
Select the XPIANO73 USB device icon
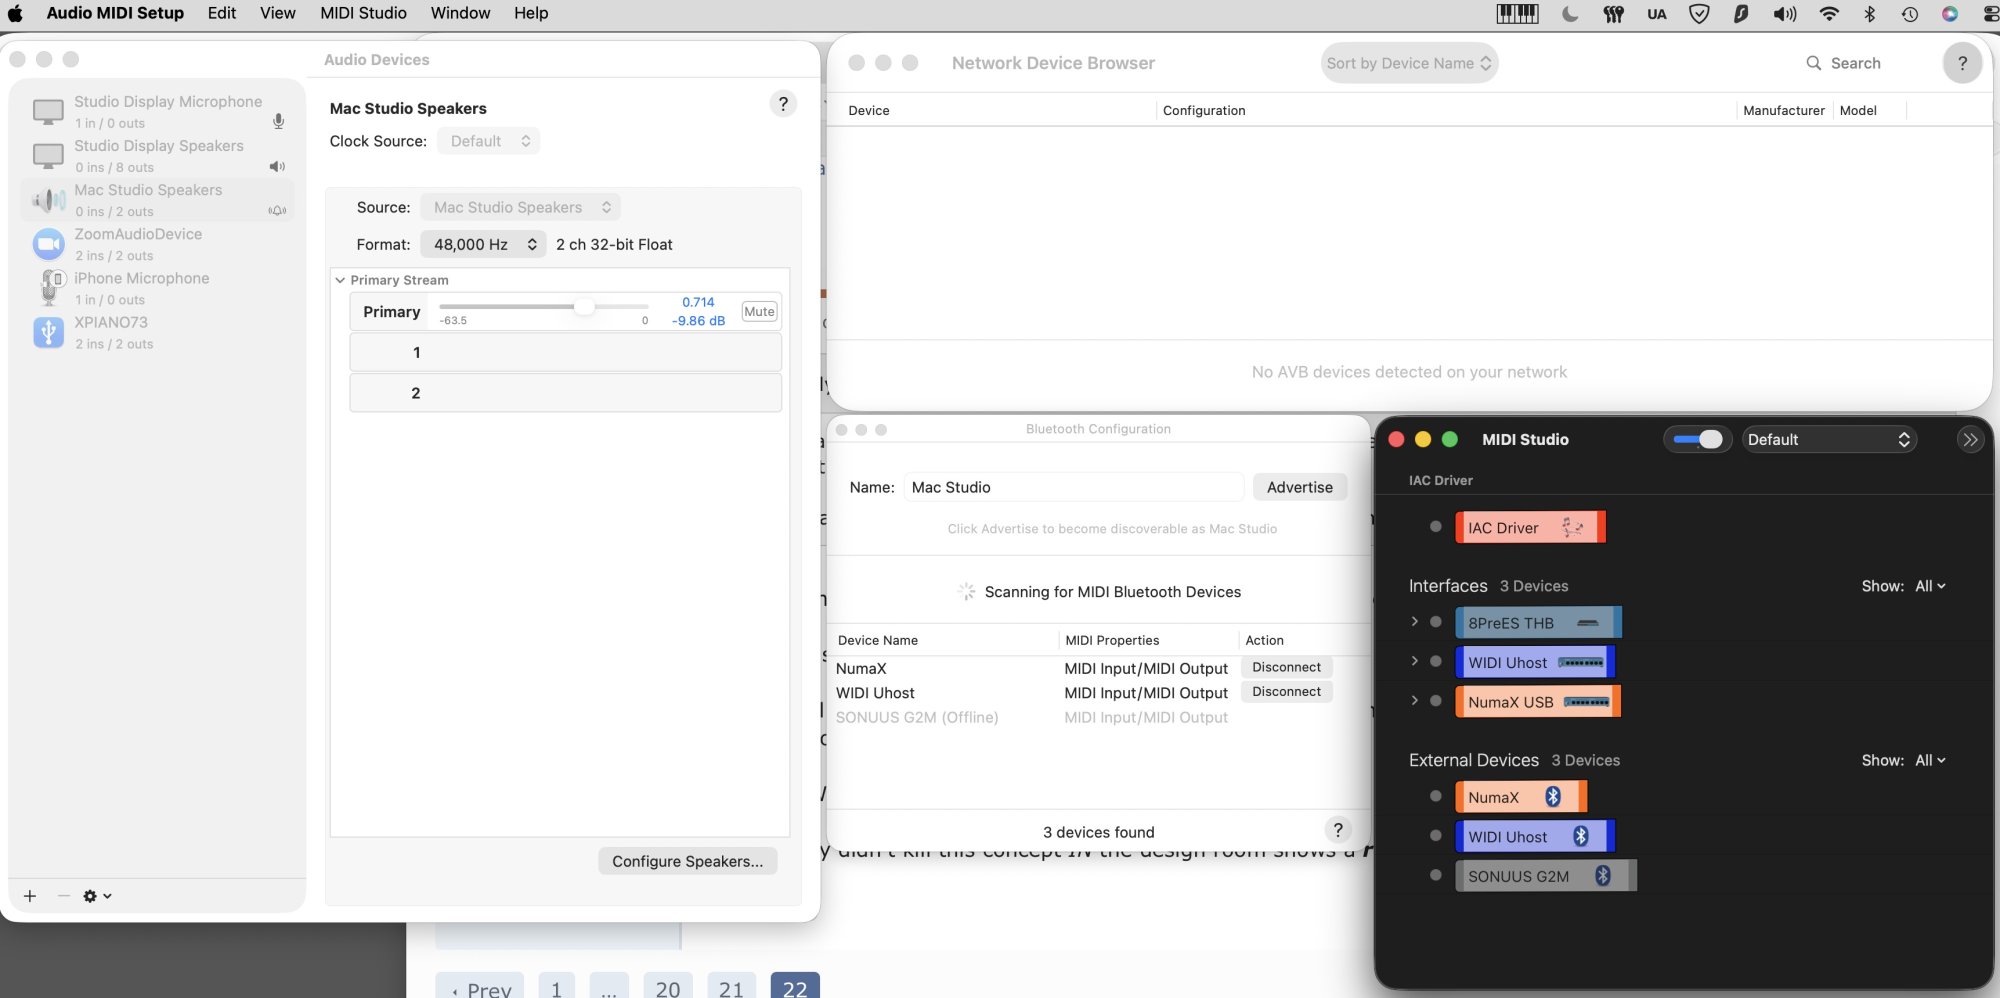(x=48, y=332)
